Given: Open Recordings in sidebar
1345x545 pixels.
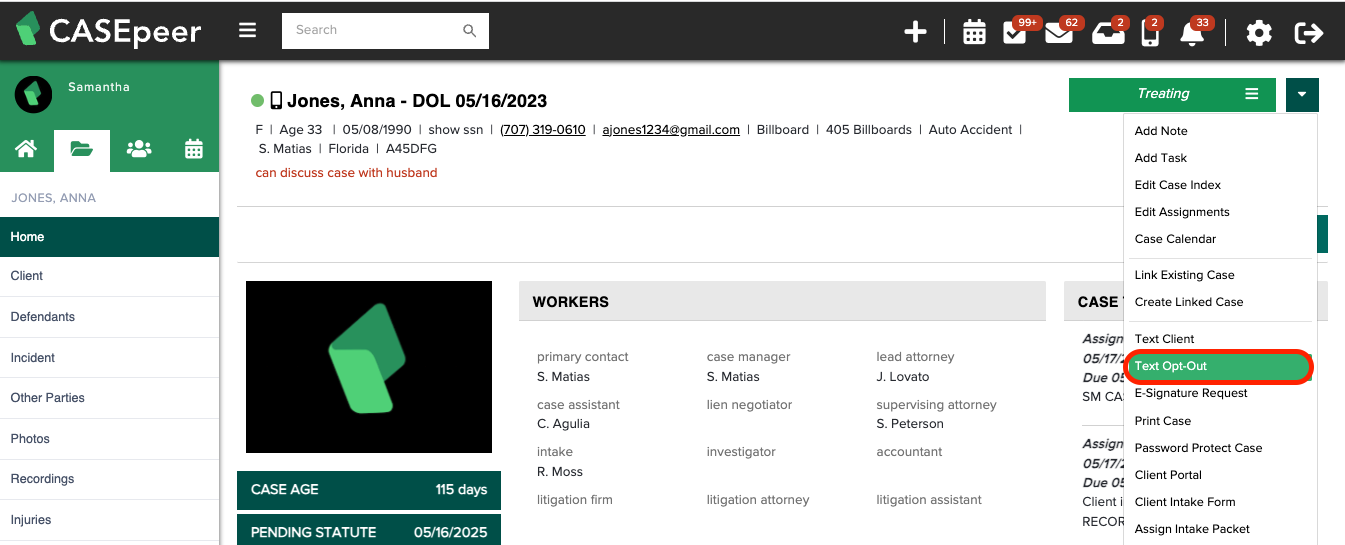Looking at the screenshot, I should 109,479.
